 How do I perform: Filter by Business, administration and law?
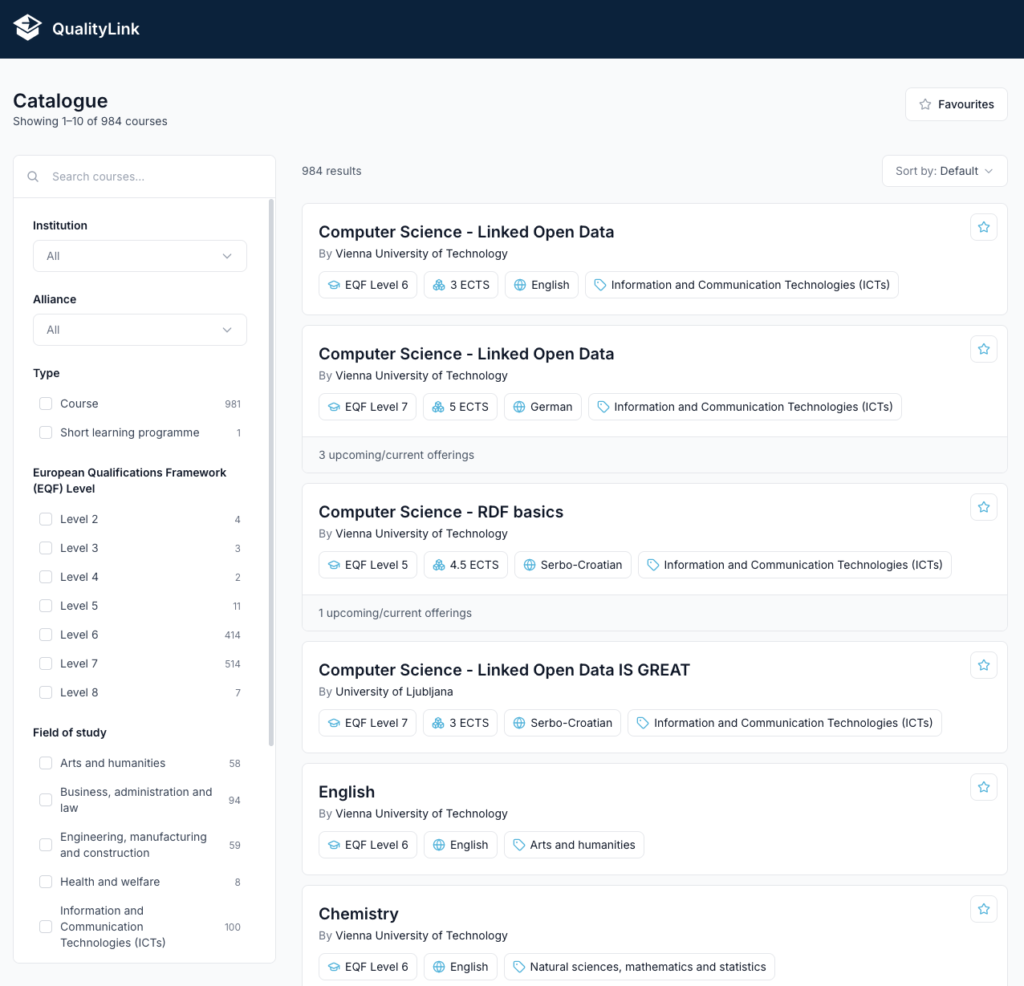(x=46, y=800)
